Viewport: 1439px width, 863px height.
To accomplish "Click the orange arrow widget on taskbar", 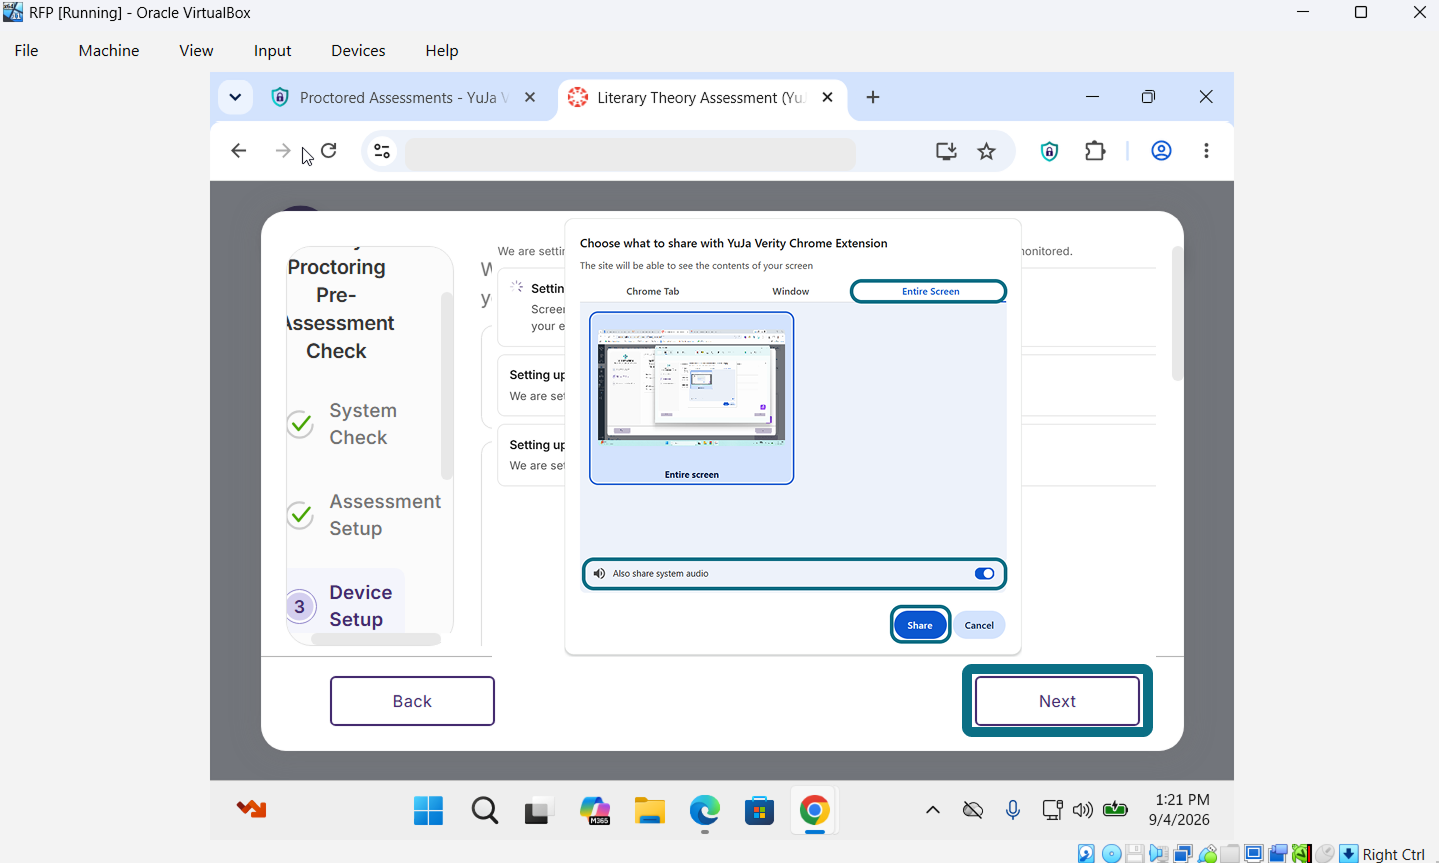I will coord(251,809).
